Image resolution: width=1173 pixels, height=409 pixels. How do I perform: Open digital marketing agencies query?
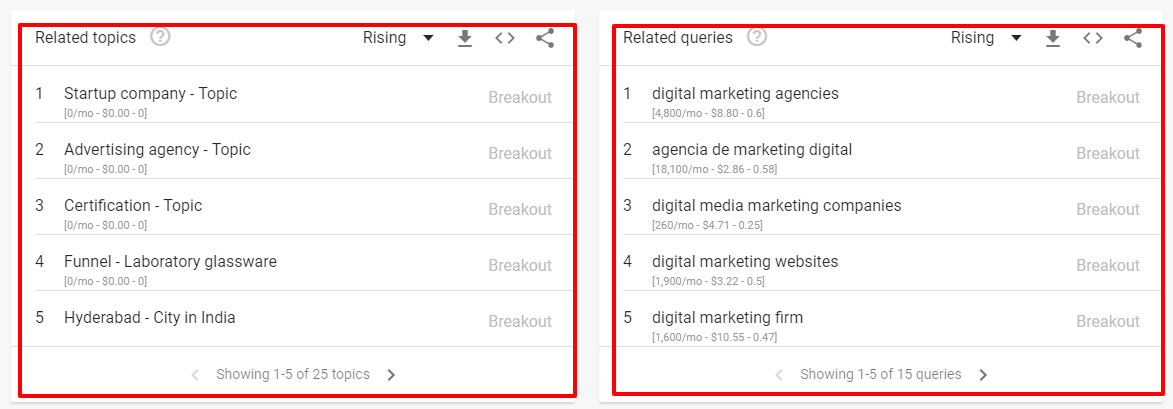(x=745, y=93)
